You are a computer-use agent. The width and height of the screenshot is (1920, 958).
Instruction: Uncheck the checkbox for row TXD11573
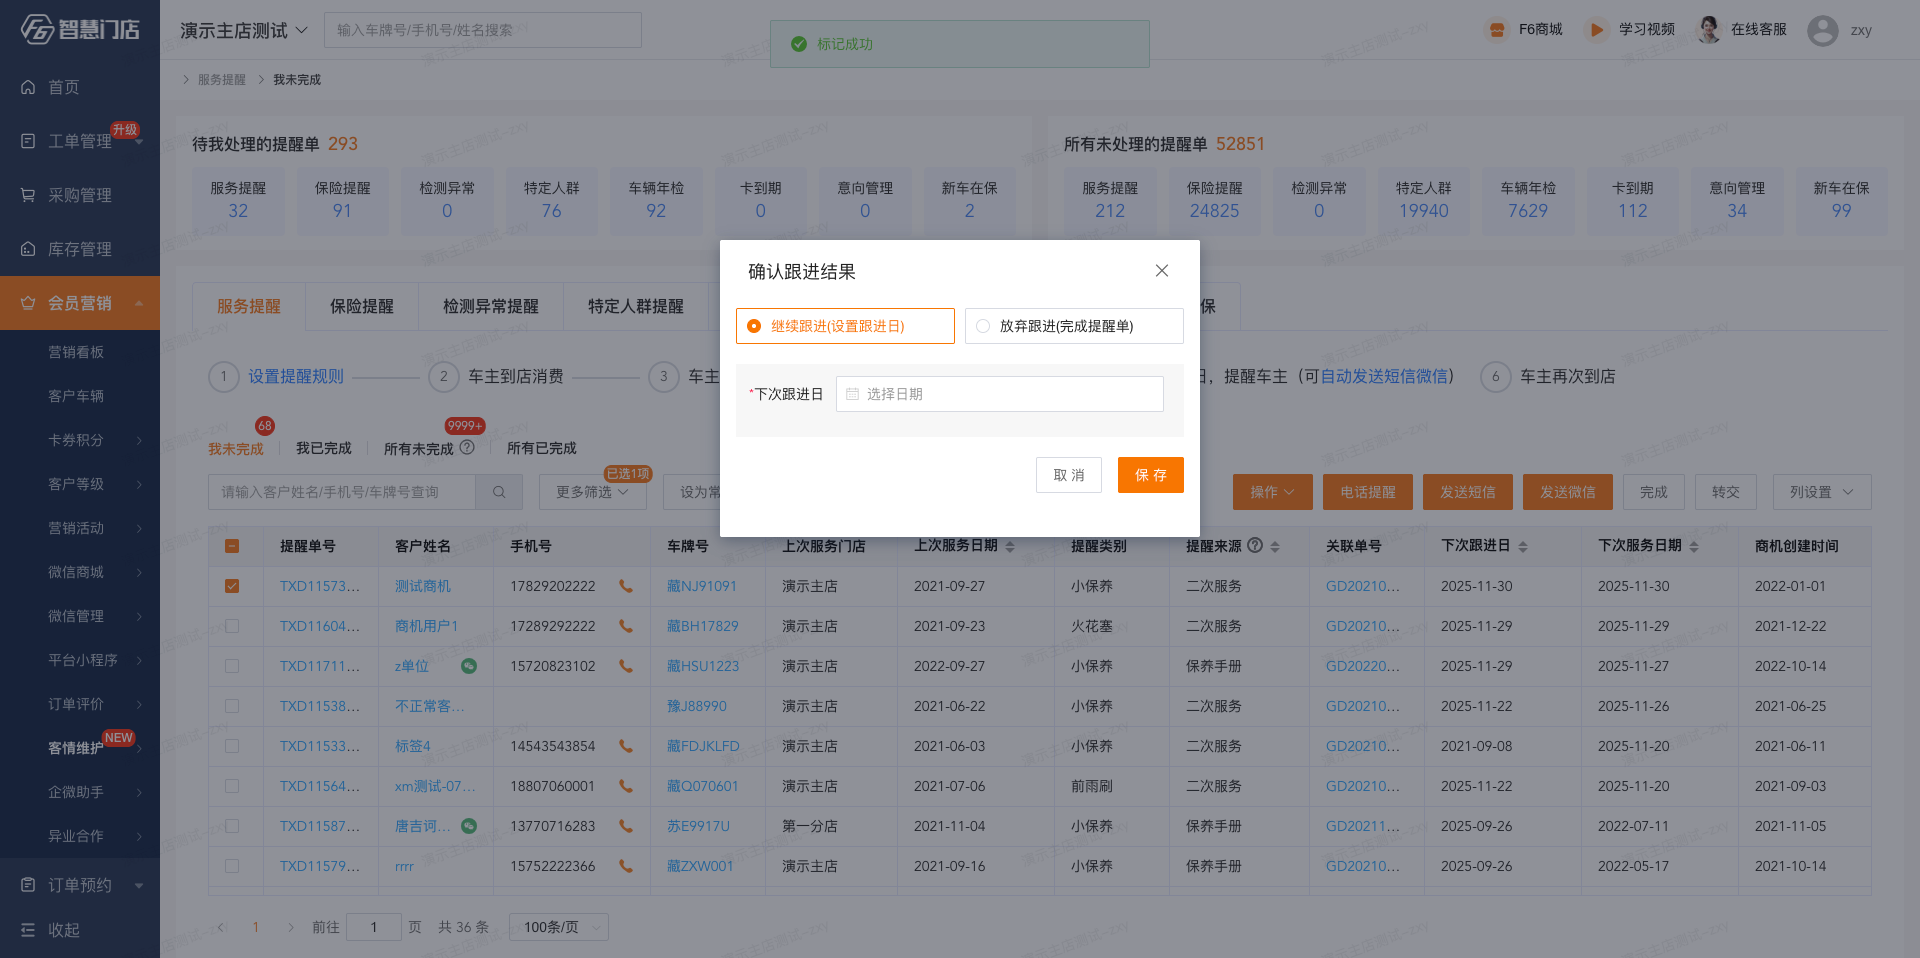(x=232, y=586)
